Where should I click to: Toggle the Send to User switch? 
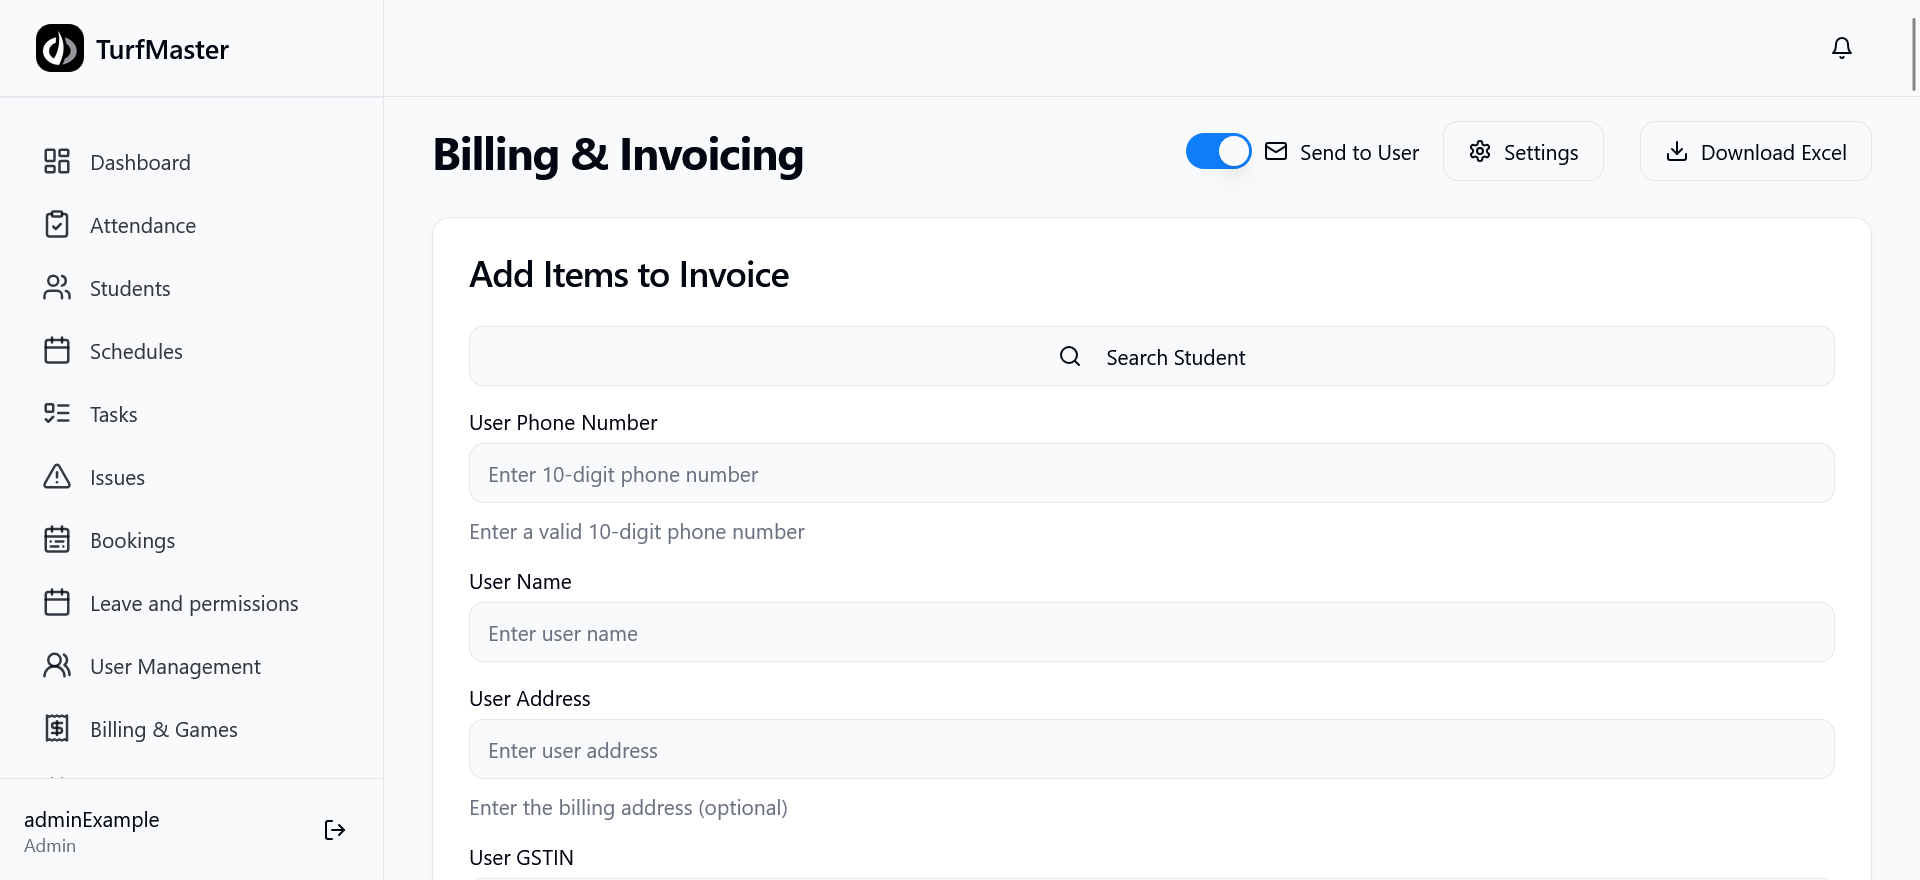pyautogui.click(x=1219, y=152)
